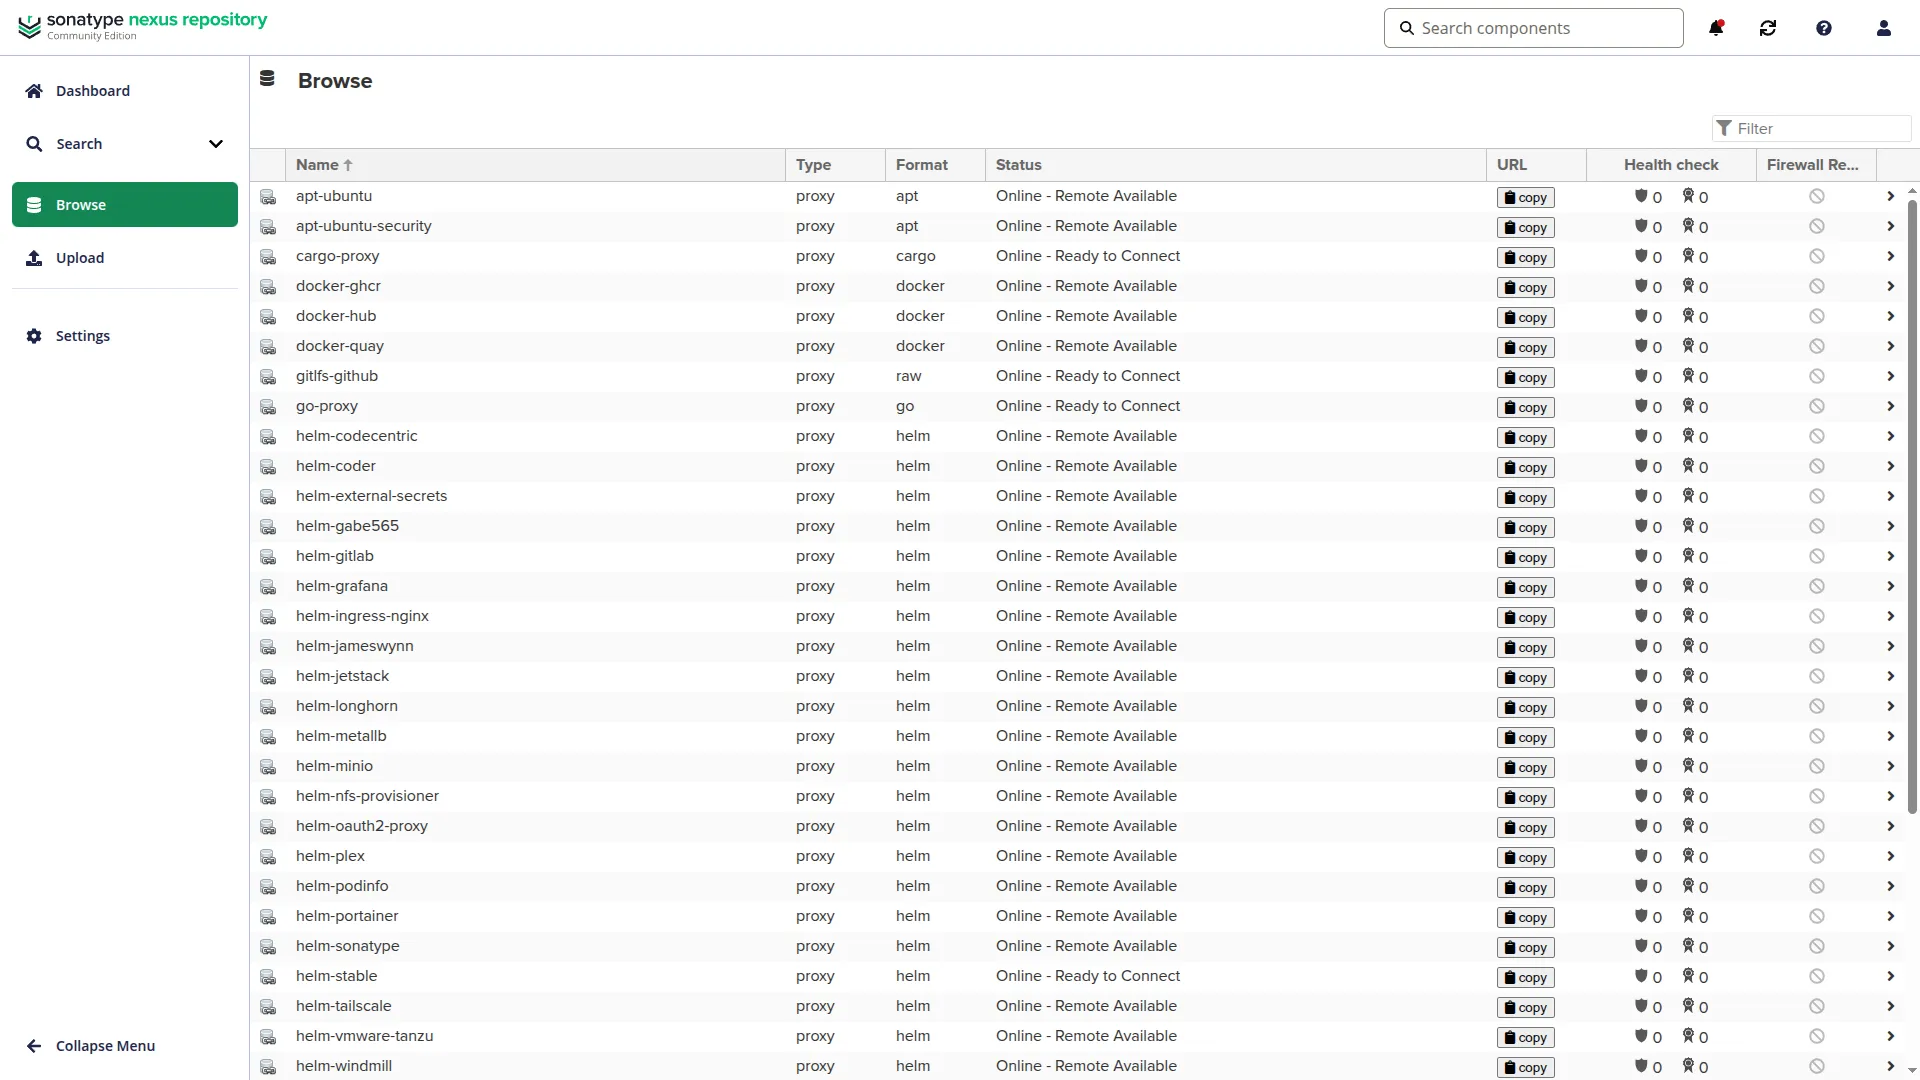Screen dimensions: 1920x1080
Task: Focus the Filter input field
Action: point(1811,128)
